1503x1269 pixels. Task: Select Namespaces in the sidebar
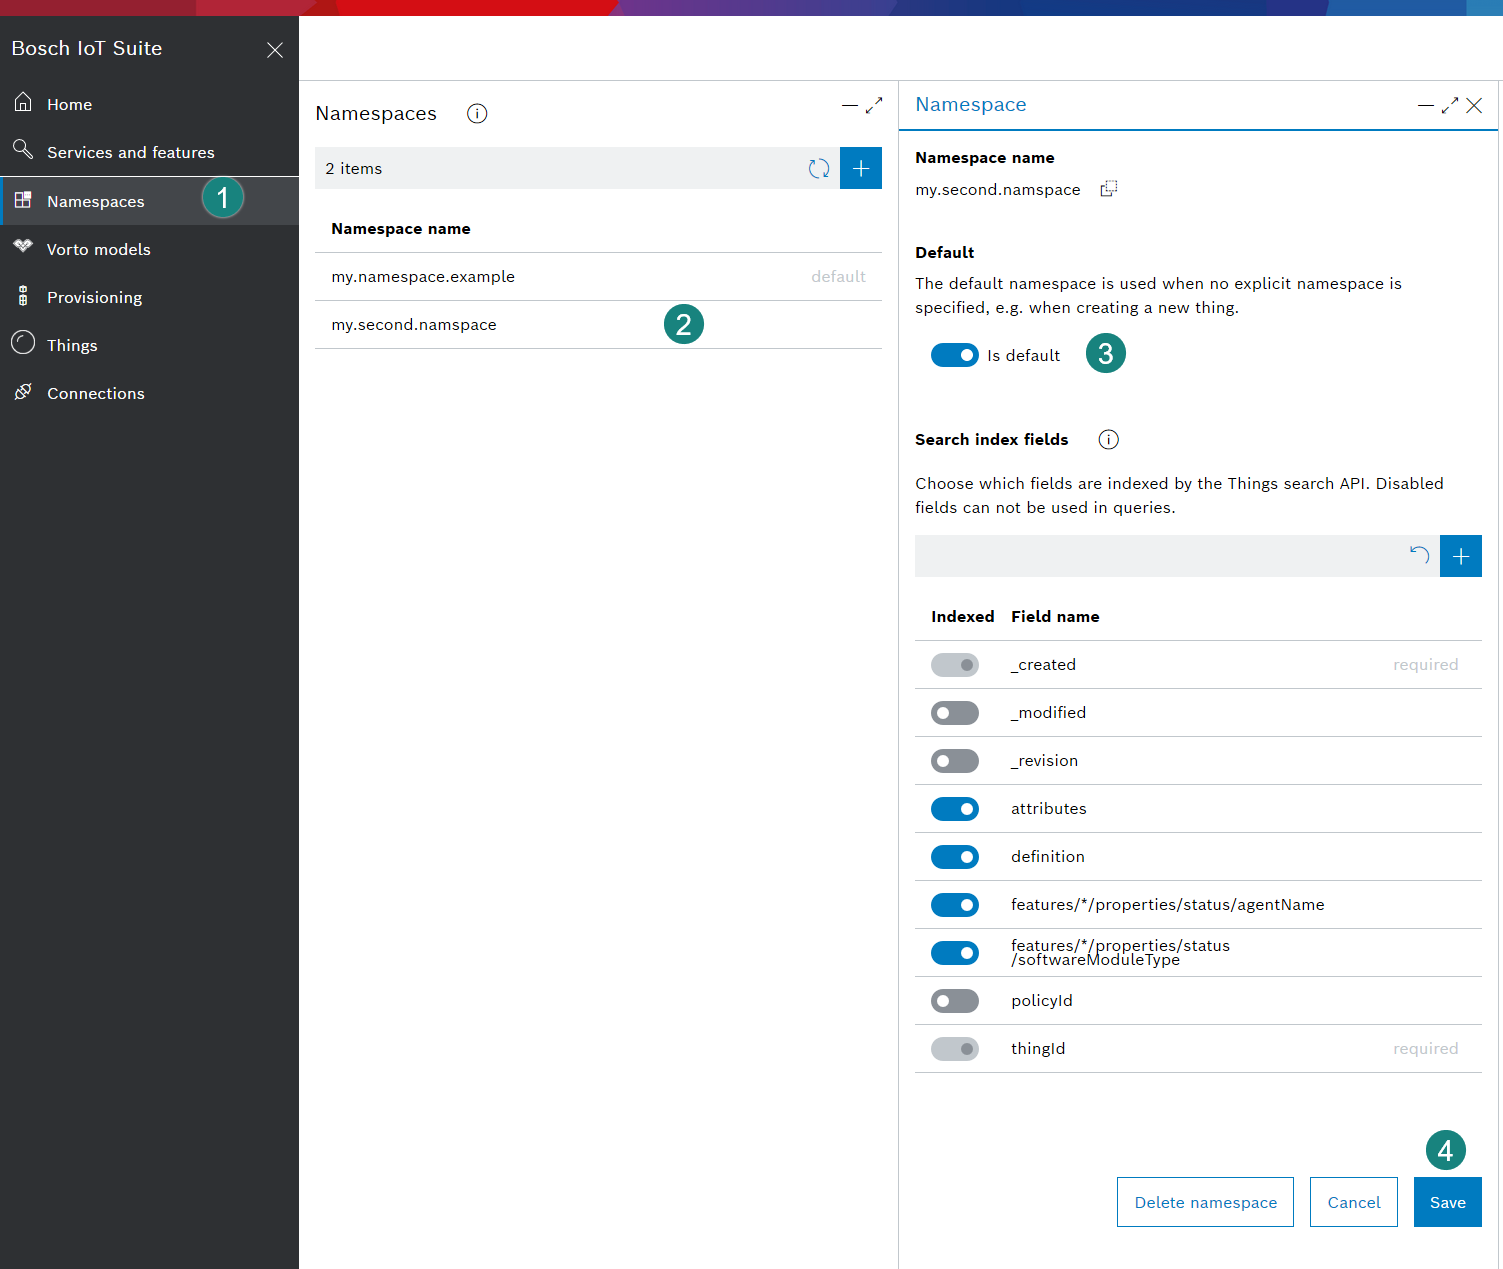[x=150, y=201]
